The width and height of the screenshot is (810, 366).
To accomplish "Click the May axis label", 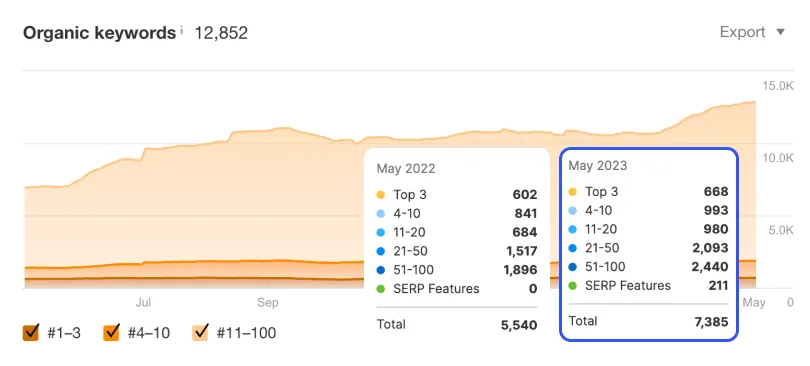I will click(x=754, y=303).
